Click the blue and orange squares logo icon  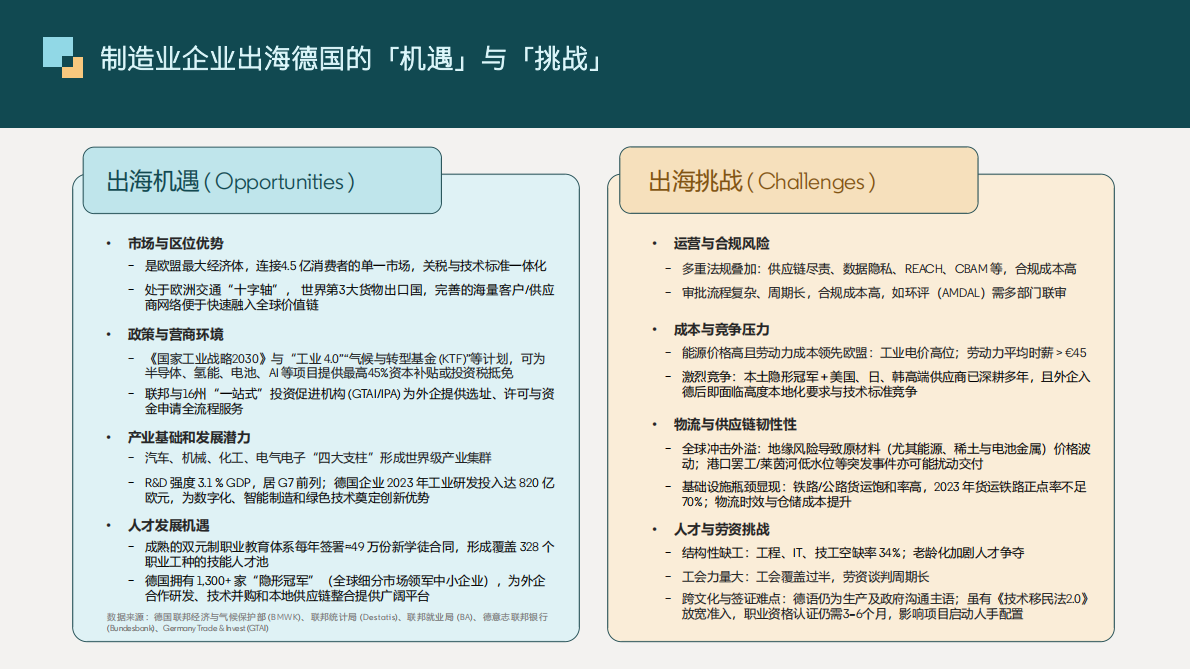tap(63, 58)
